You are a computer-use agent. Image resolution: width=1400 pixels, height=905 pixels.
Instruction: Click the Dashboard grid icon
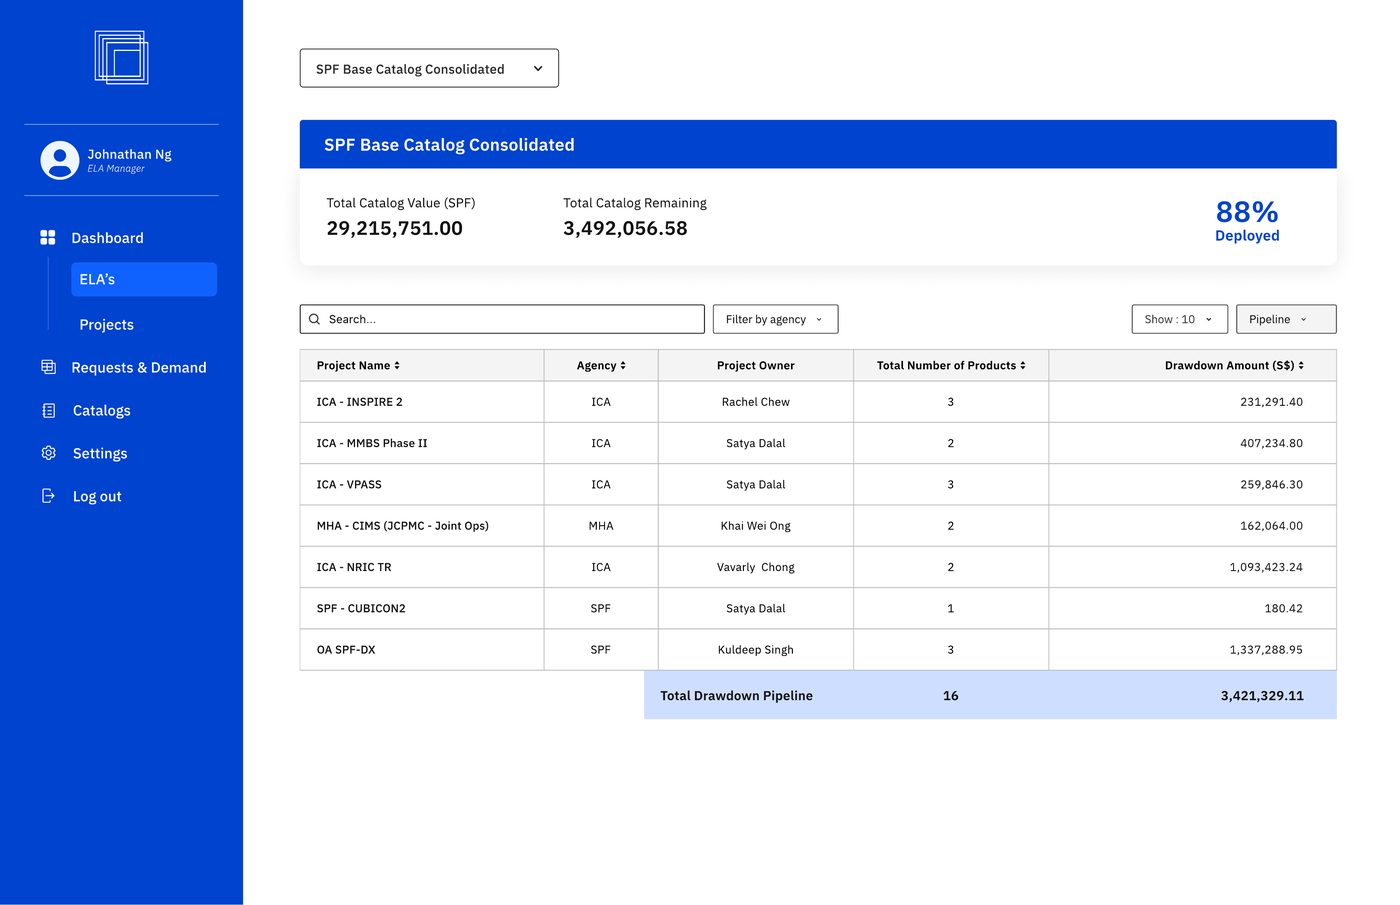[48, 237]
